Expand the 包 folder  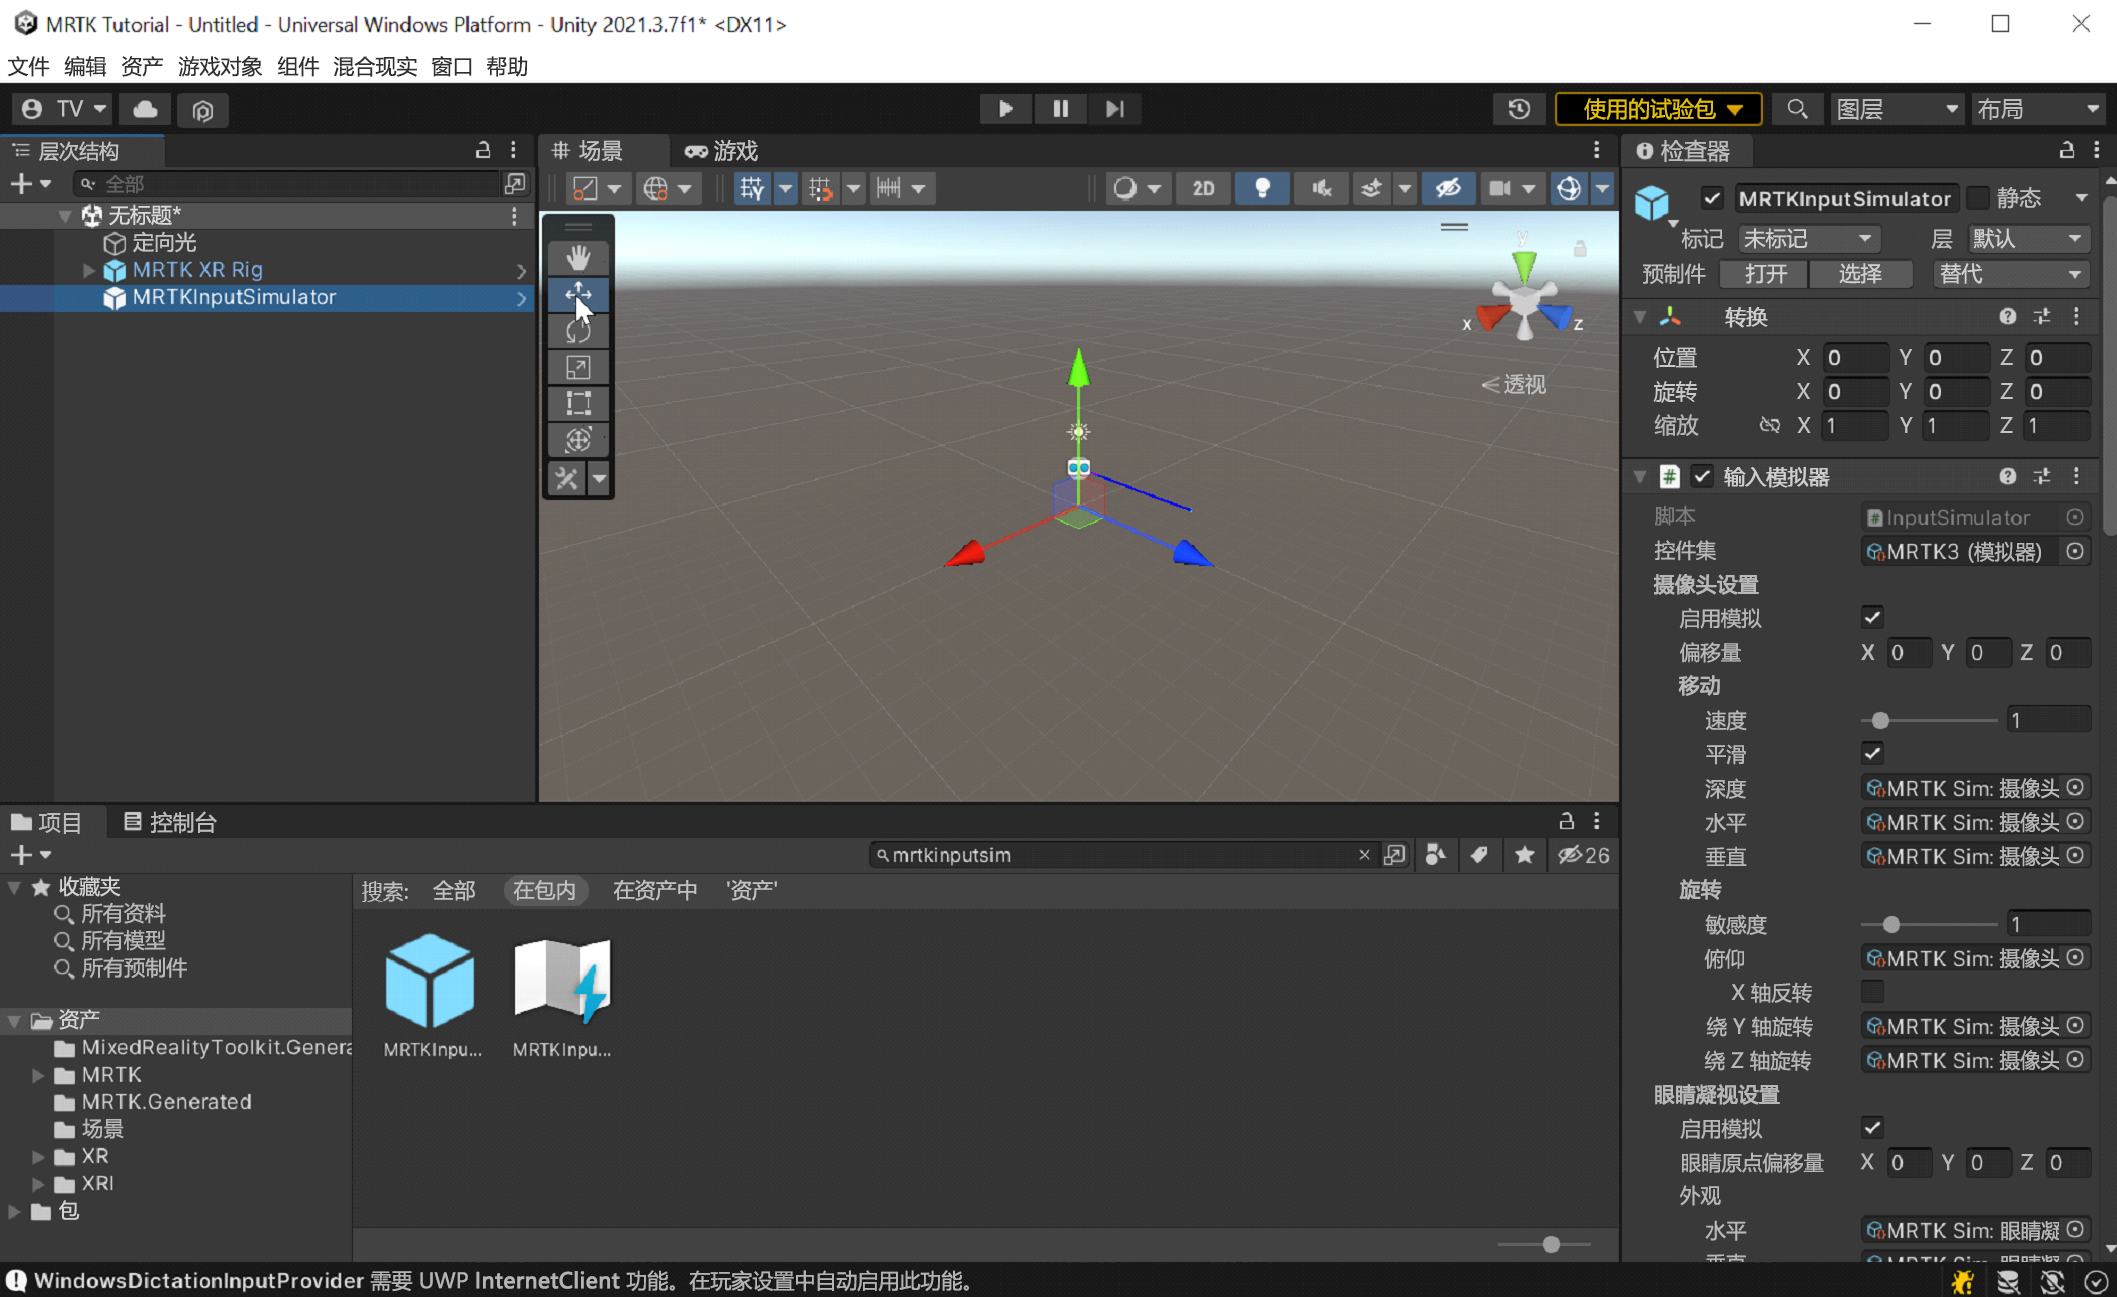14,1210
